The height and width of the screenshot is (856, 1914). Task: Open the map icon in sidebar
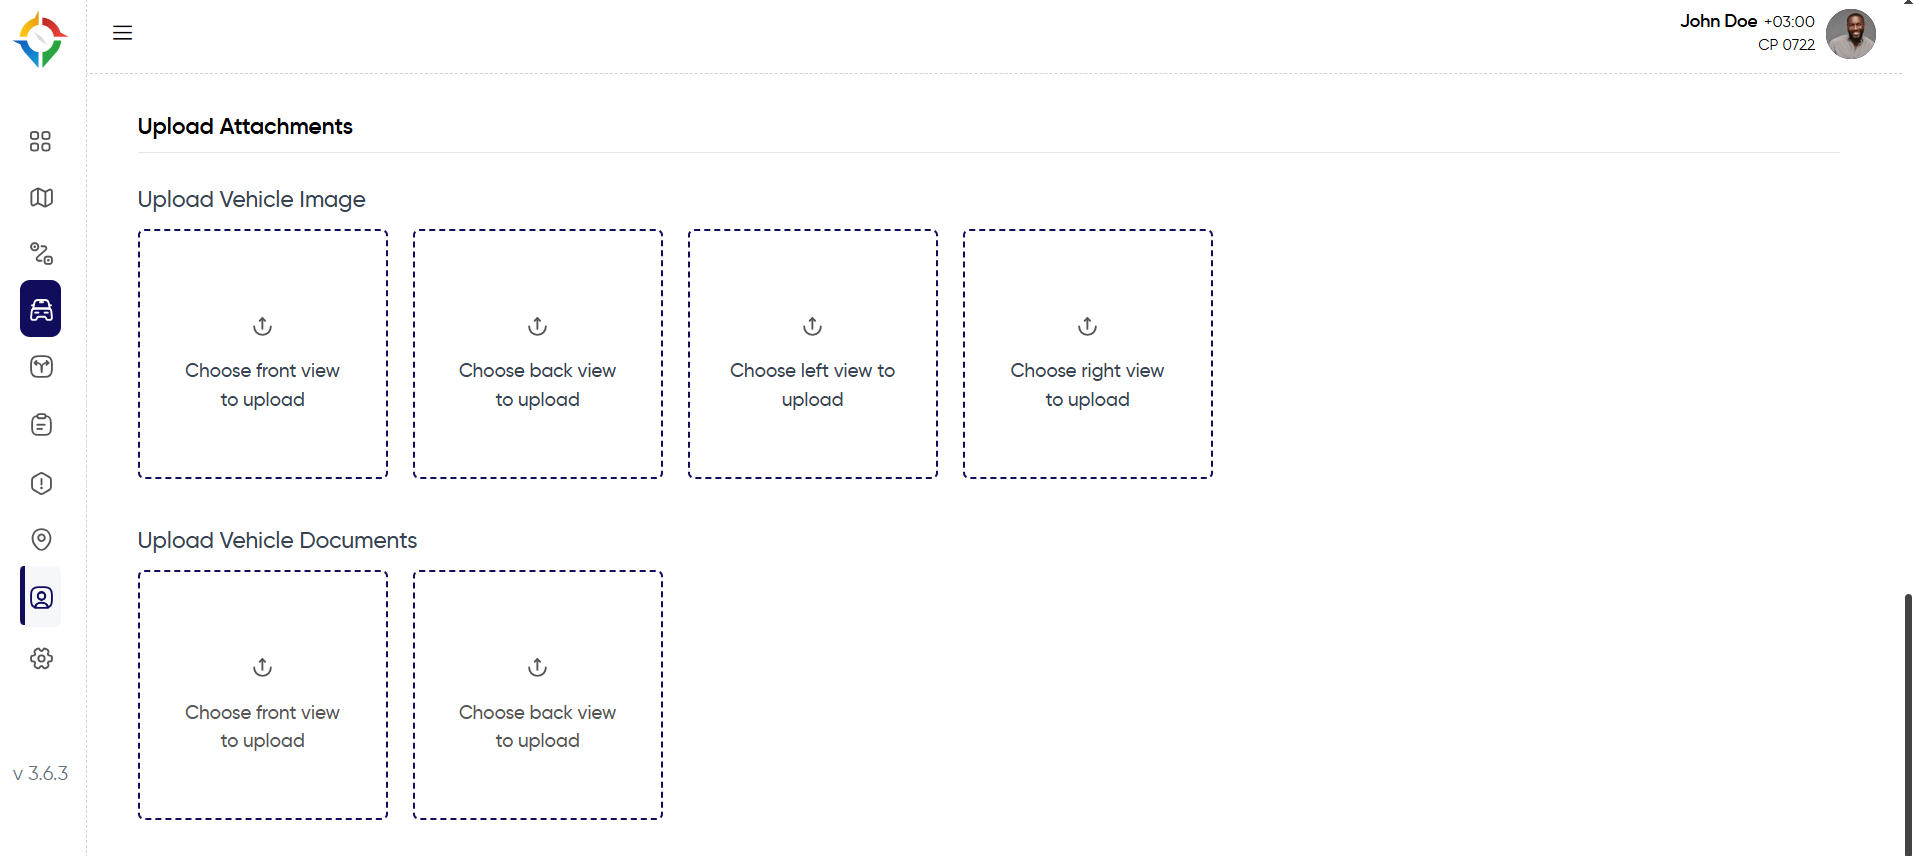41,197
